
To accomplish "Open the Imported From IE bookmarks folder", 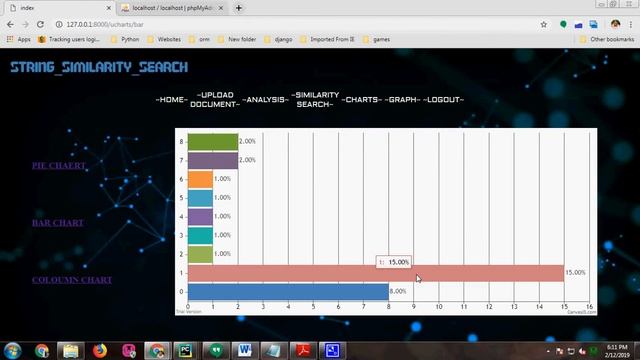I will (x=327, y=39).
